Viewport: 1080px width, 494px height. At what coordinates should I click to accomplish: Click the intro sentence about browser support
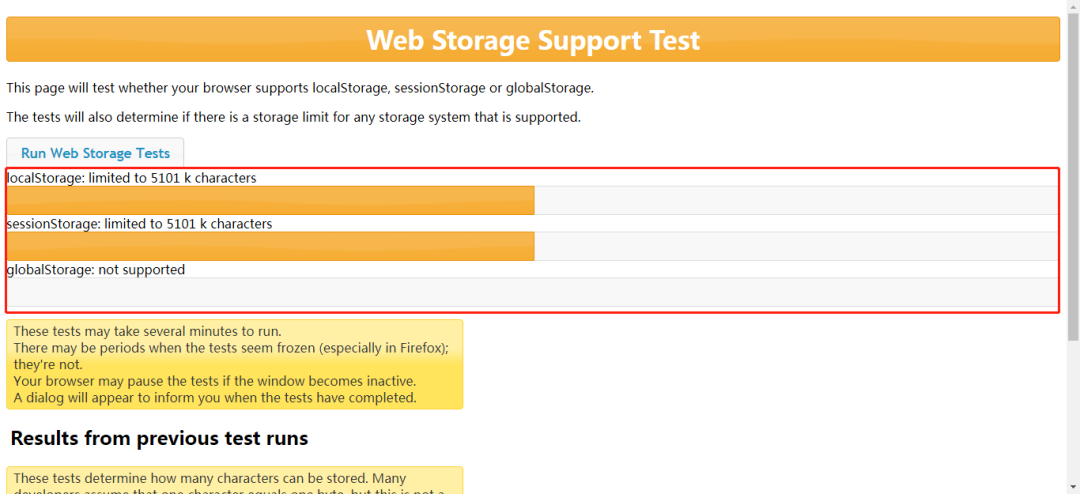(x=300, y=88)
